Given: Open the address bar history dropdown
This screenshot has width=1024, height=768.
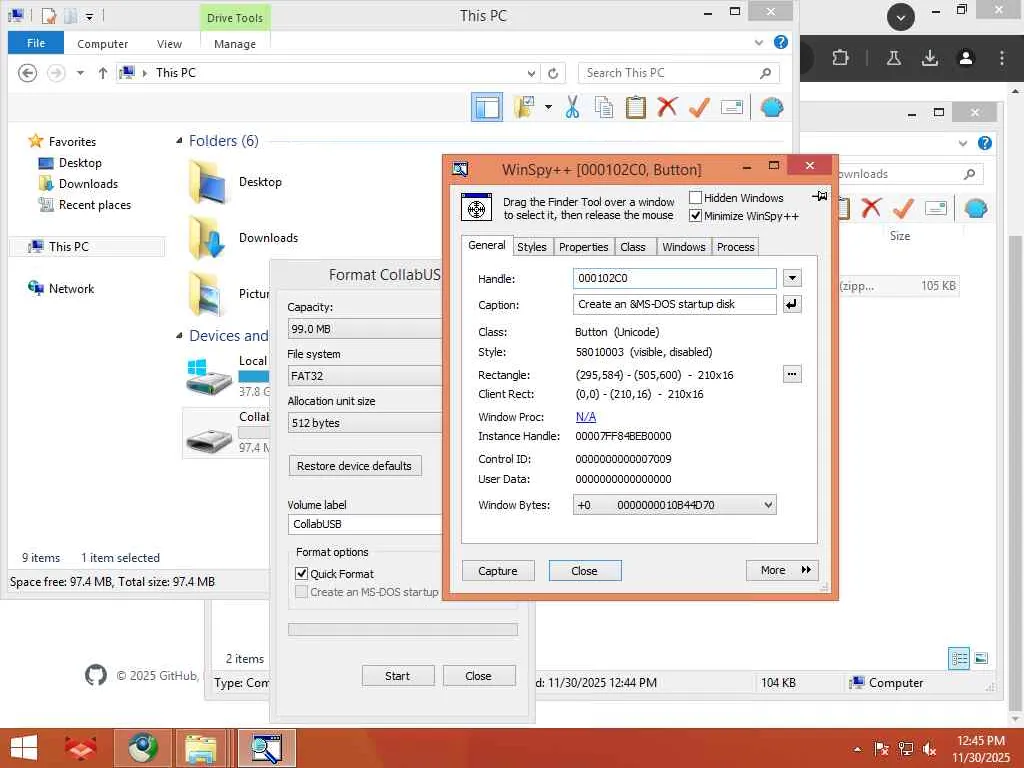Looking at the screenshot, I should 532,73.
